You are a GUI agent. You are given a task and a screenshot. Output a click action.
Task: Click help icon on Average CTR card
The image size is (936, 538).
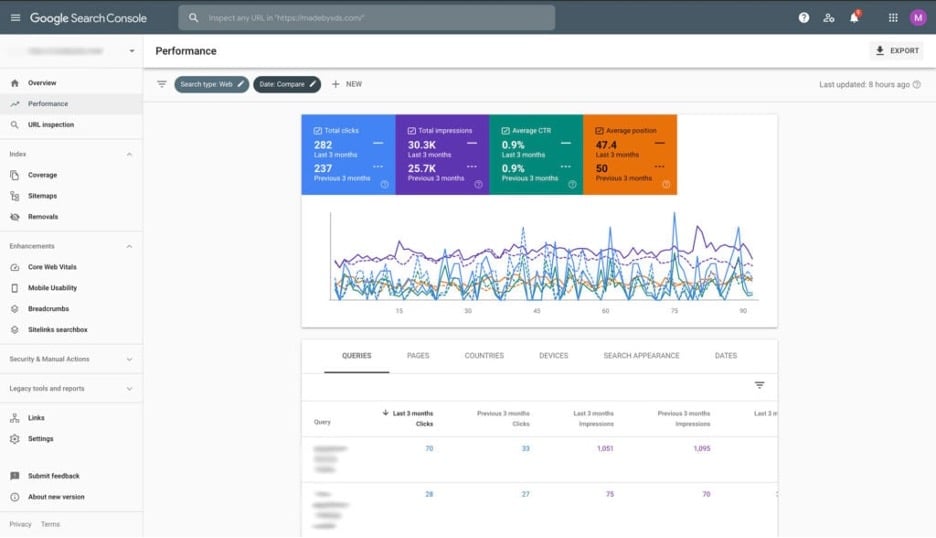point(572,185)
